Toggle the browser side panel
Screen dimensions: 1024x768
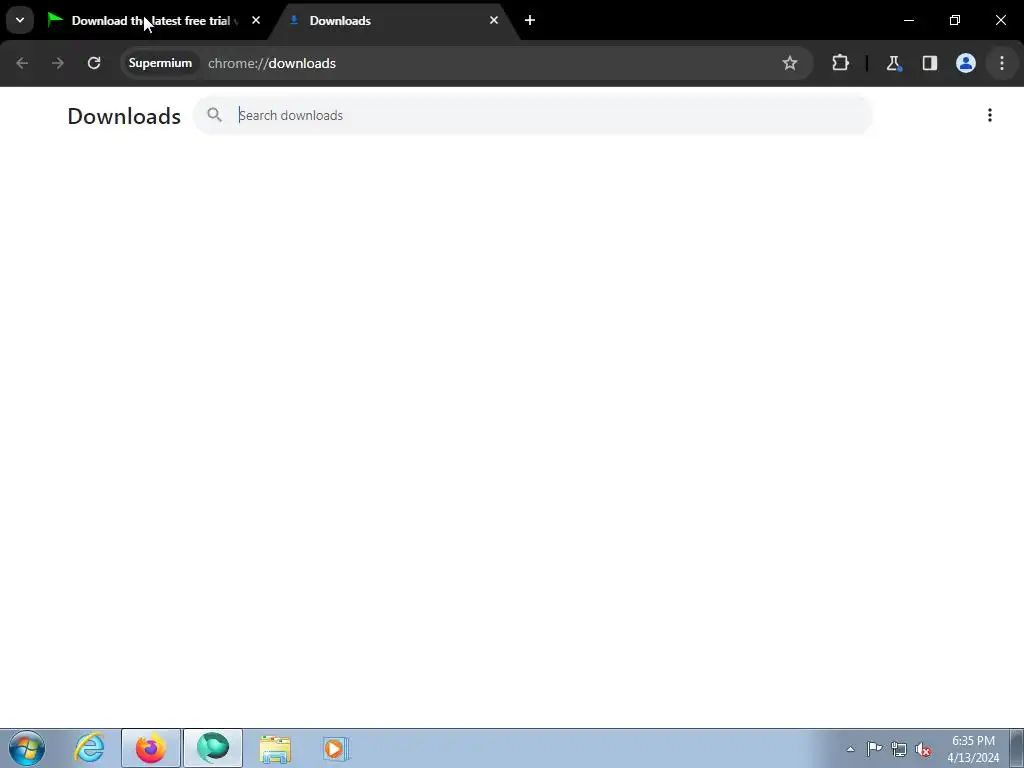click(929, 63)
